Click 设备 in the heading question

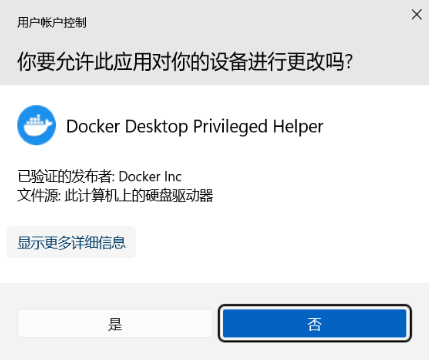[x=229, y=62]
